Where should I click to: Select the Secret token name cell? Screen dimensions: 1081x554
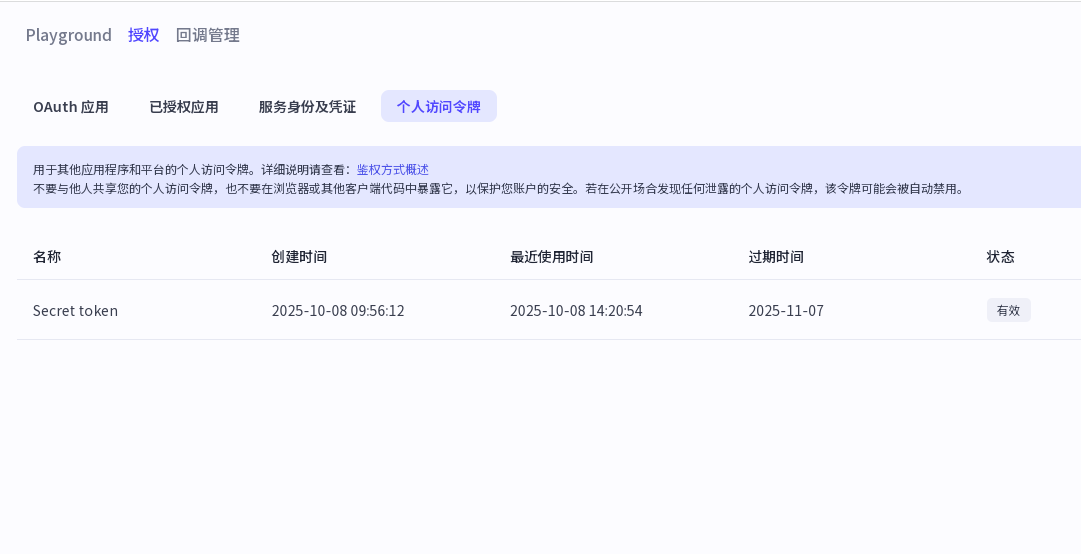tap(75, 311)
